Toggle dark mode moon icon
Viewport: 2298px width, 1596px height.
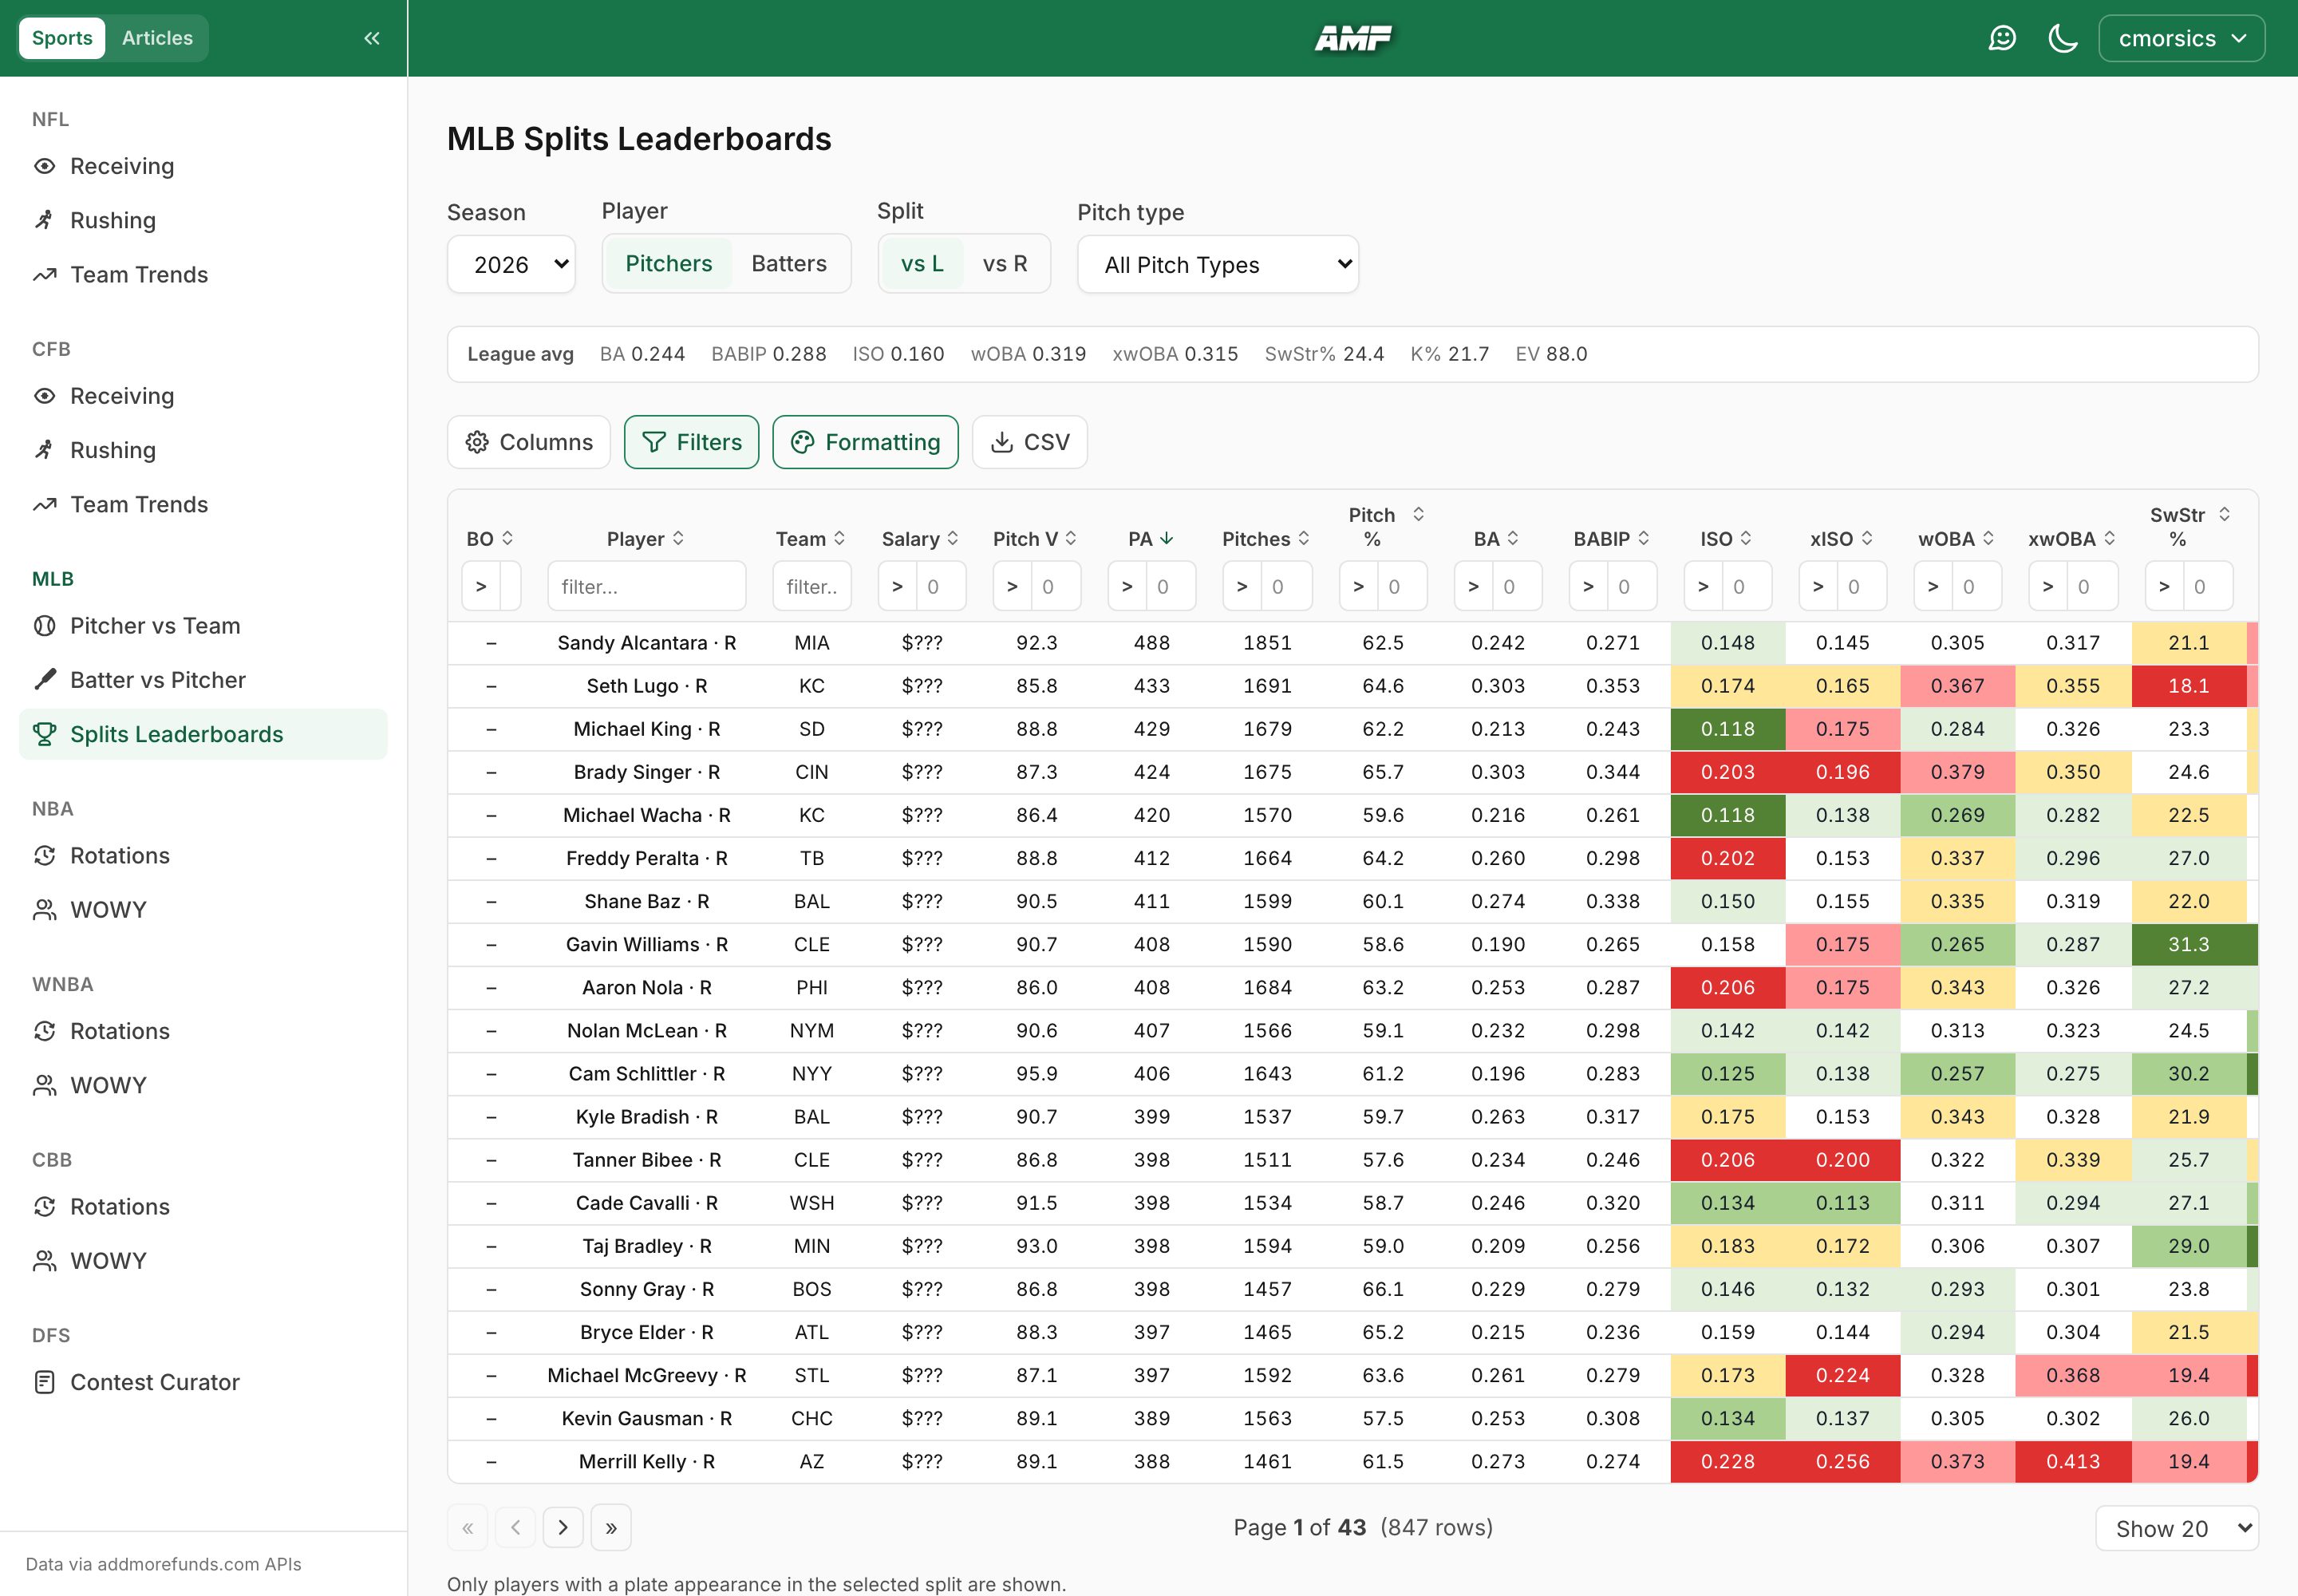click(x=2062, y=38)
